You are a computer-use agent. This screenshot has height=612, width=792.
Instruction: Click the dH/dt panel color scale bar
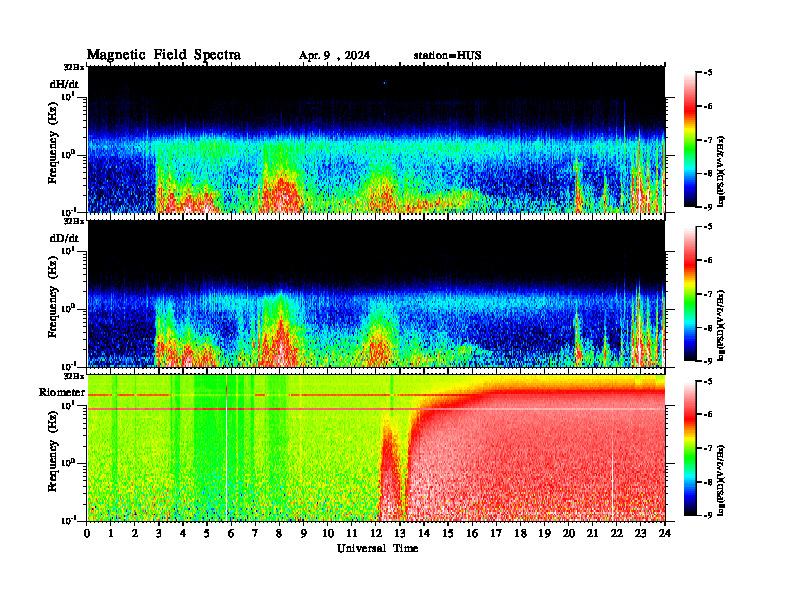[x=690, y=140]
